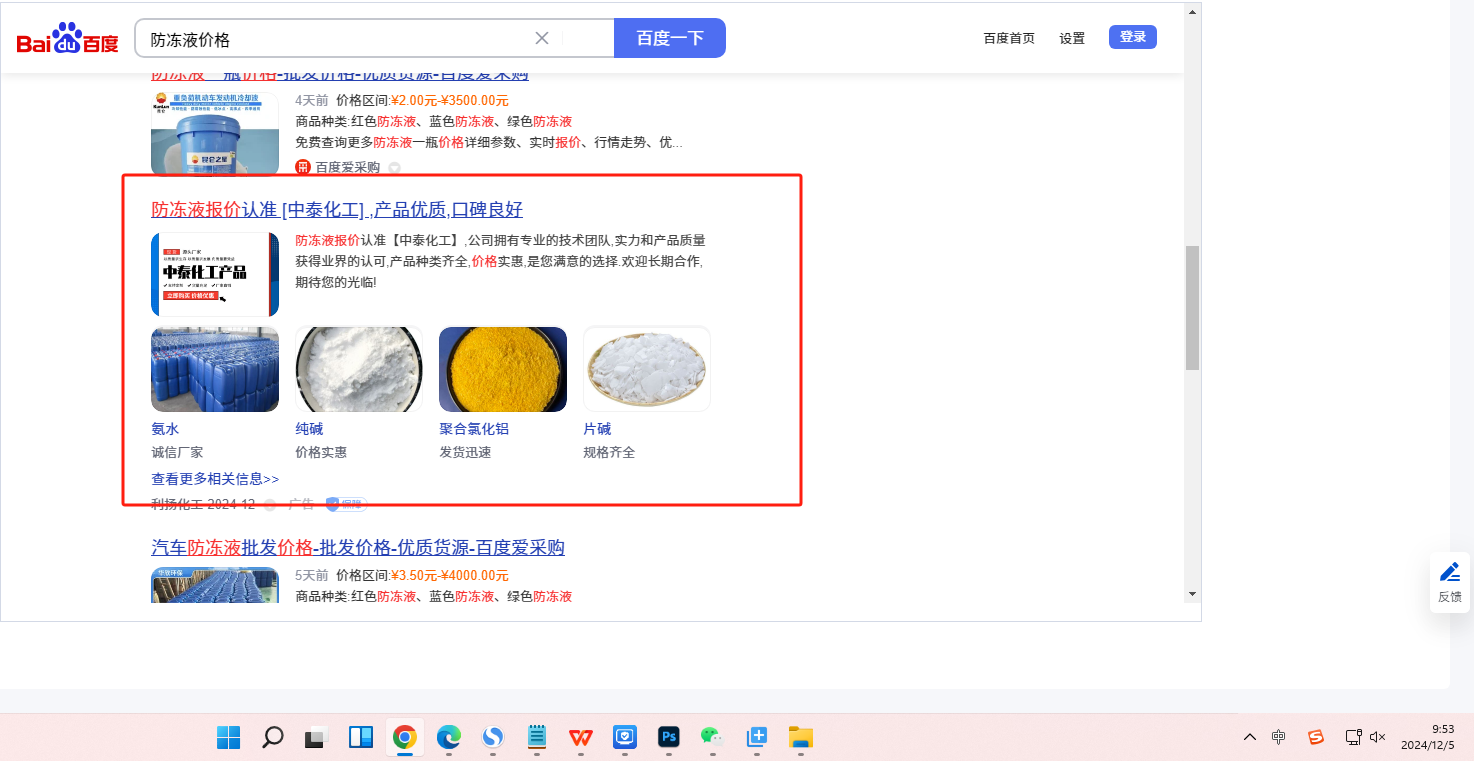
Task: Clear the search box with the X icon
Action: pos(542,38)
